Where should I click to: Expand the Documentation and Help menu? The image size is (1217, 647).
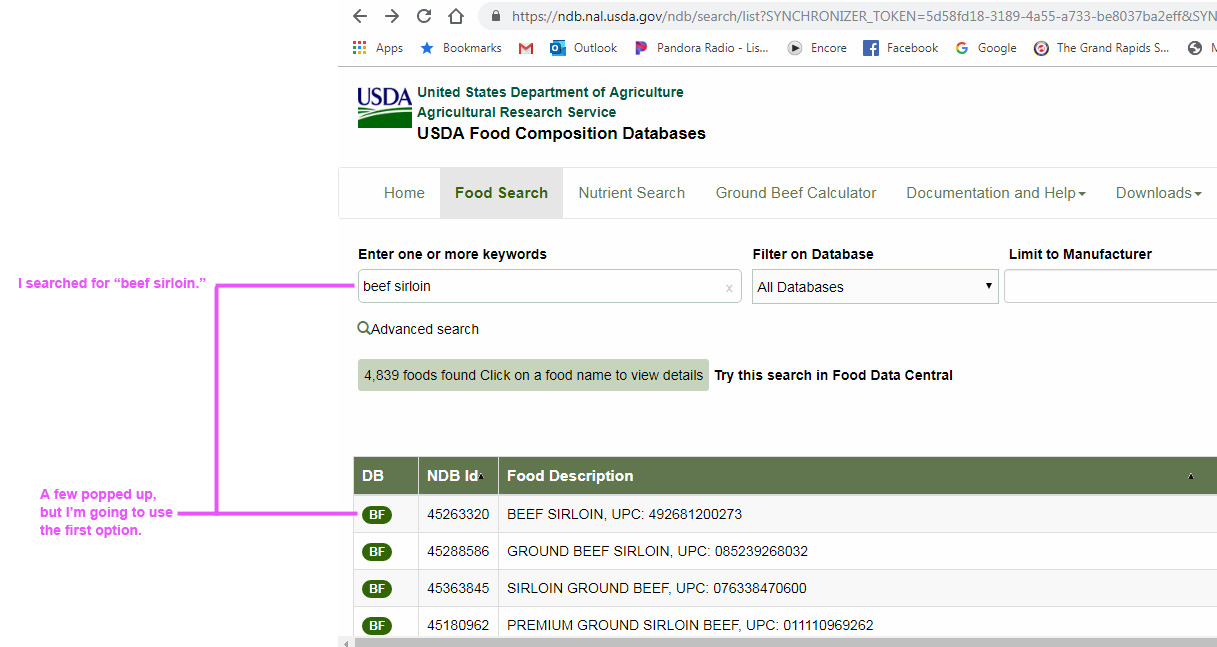click(x=994, y=192)
